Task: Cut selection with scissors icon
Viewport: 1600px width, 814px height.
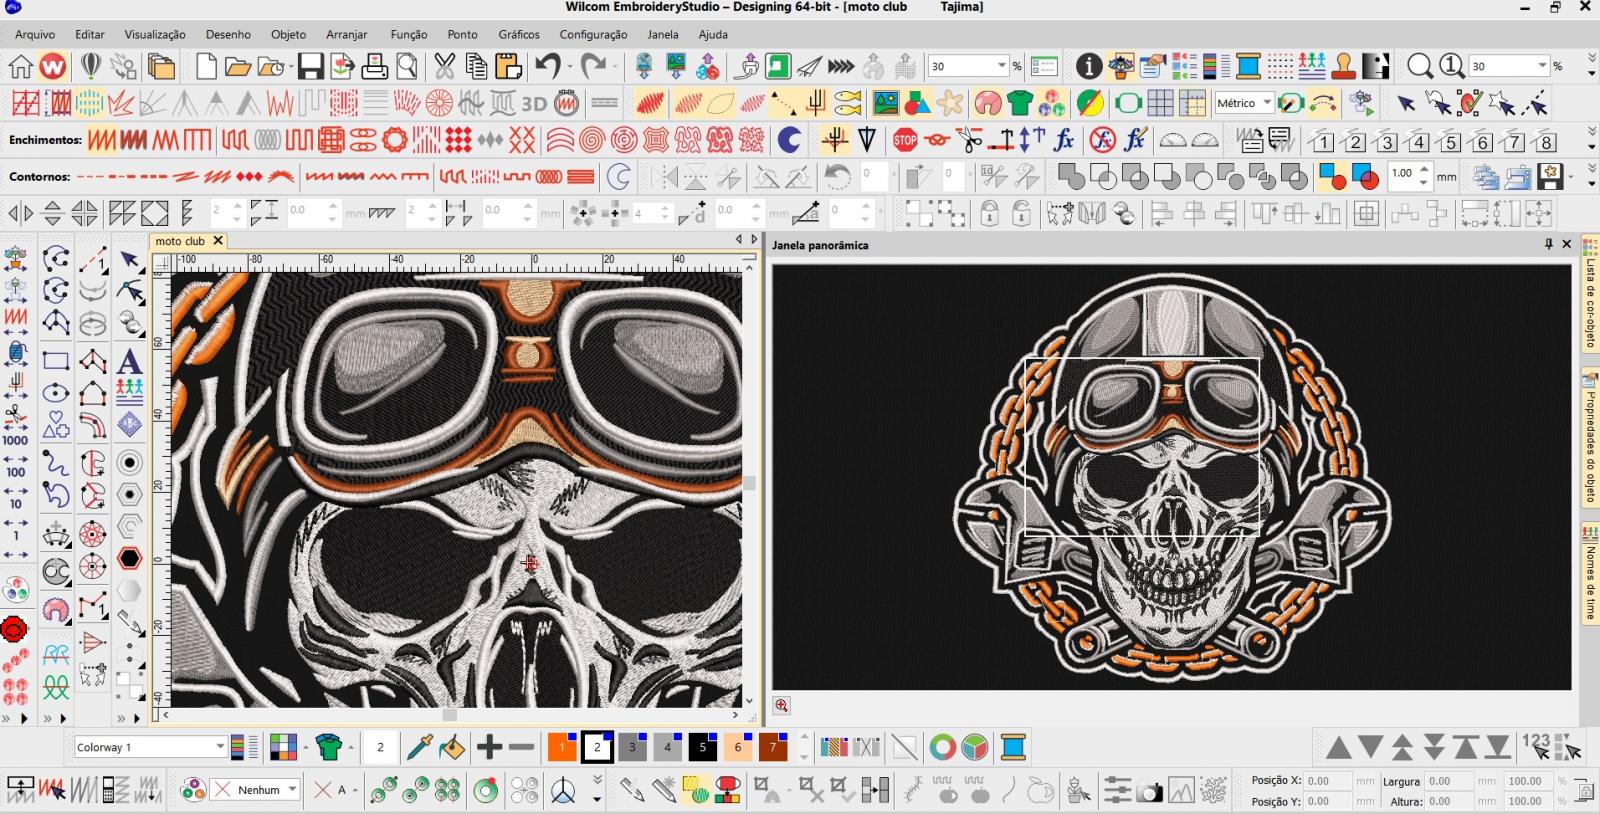Action: pyautogui.click(x=444, y=67)
